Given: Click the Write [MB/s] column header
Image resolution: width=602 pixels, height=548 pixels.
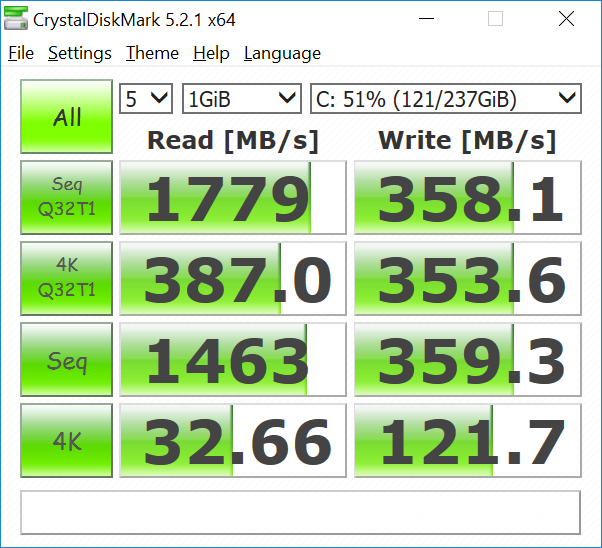Looking at the screenshot, I should click(467, 141).
